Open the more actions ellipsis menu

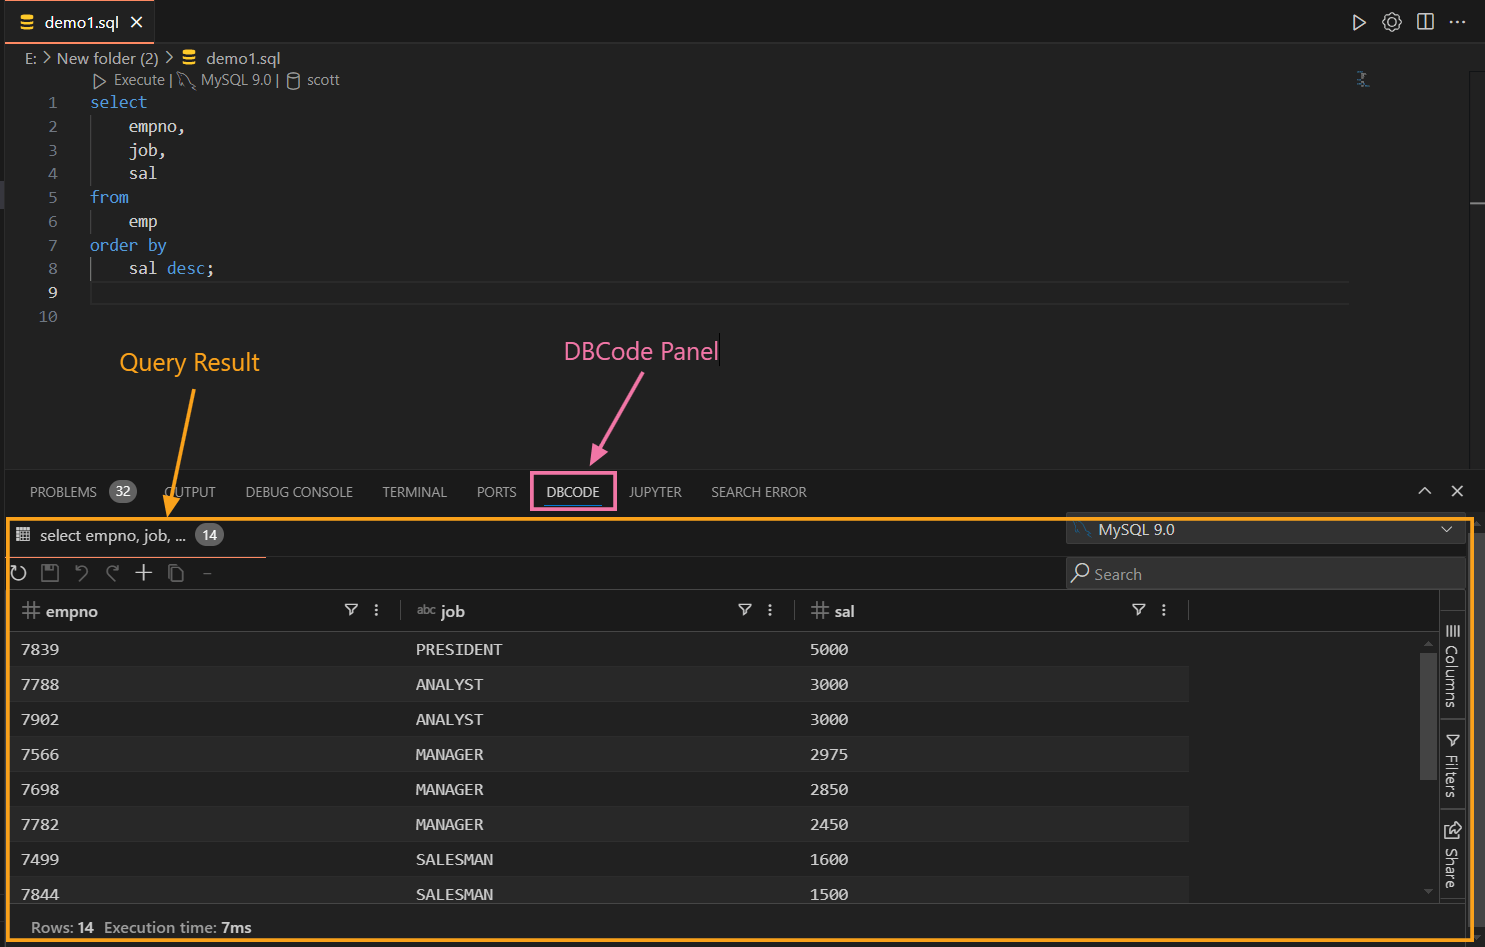click(x=1458, y=22)
